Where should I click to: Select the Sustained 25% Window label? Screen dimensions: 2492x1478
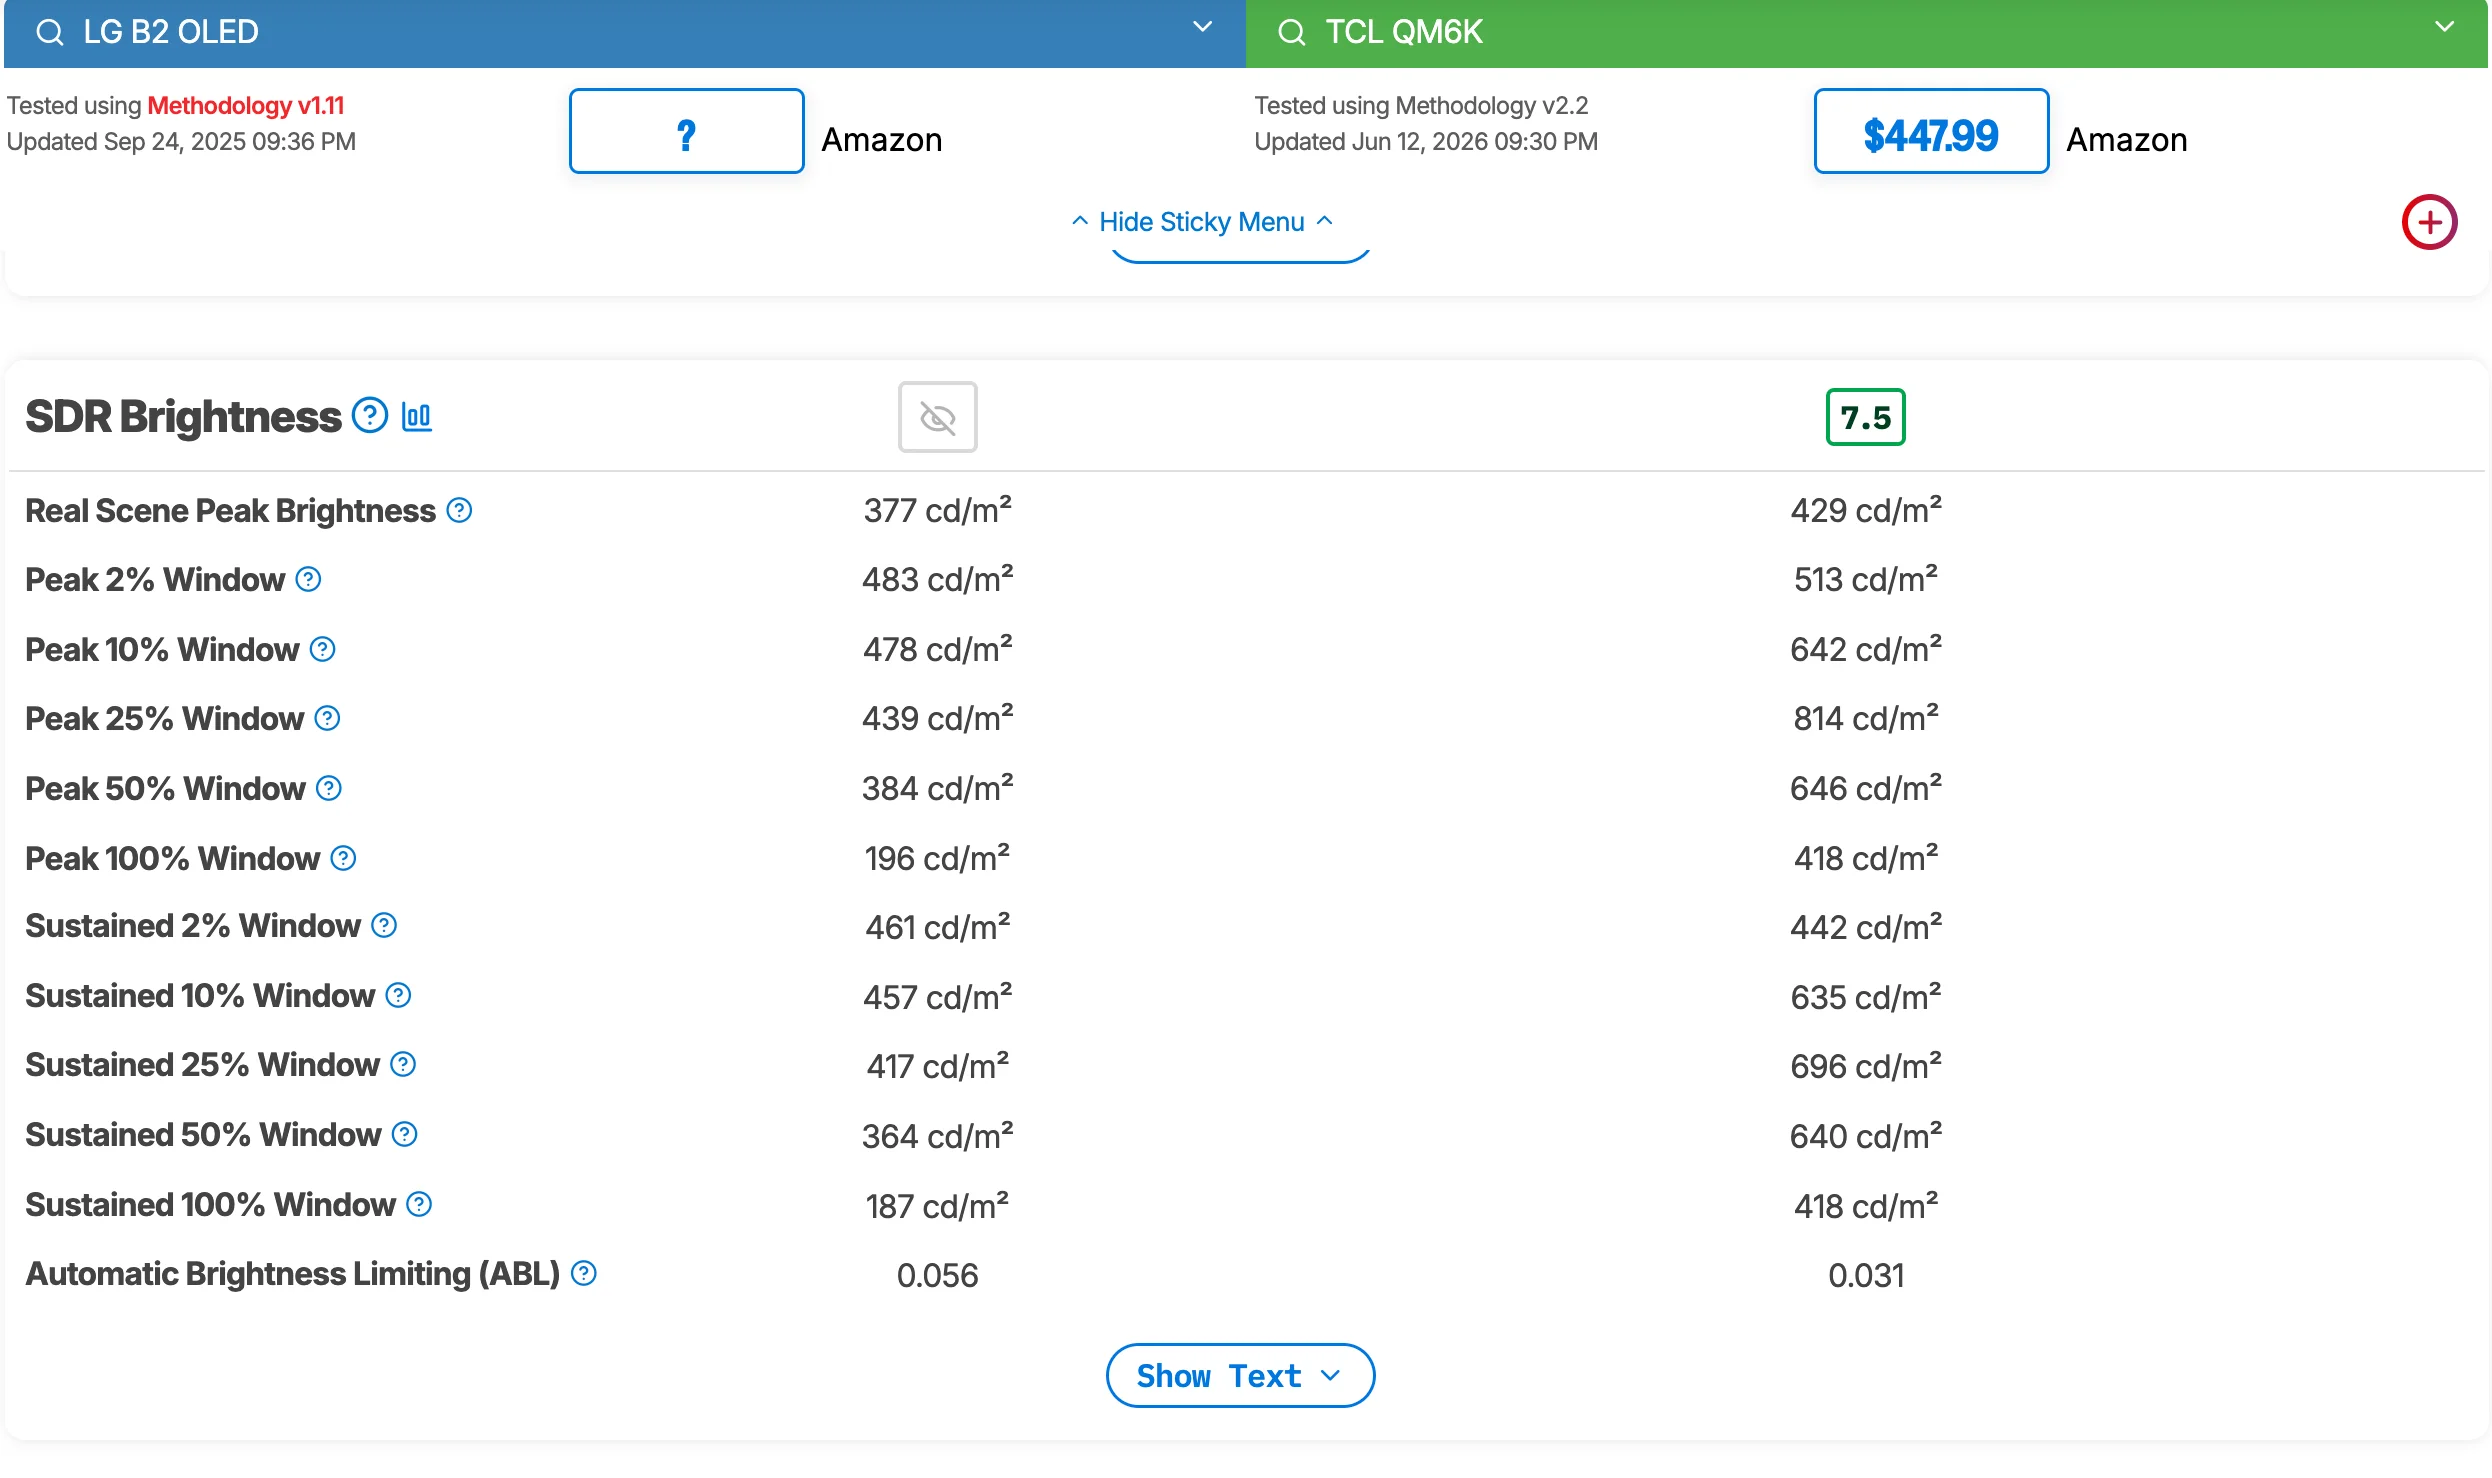pos(203,1065)
